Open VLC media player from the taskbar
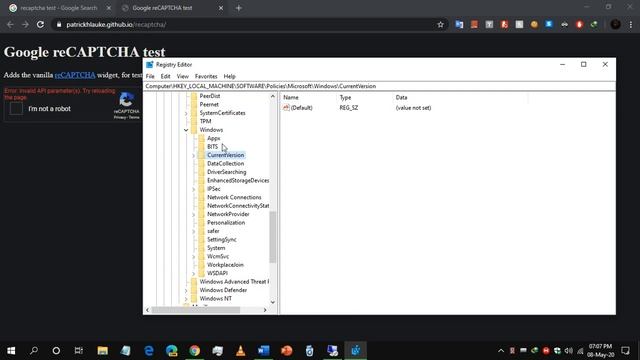The image size is (640, 360). (241, 351)
